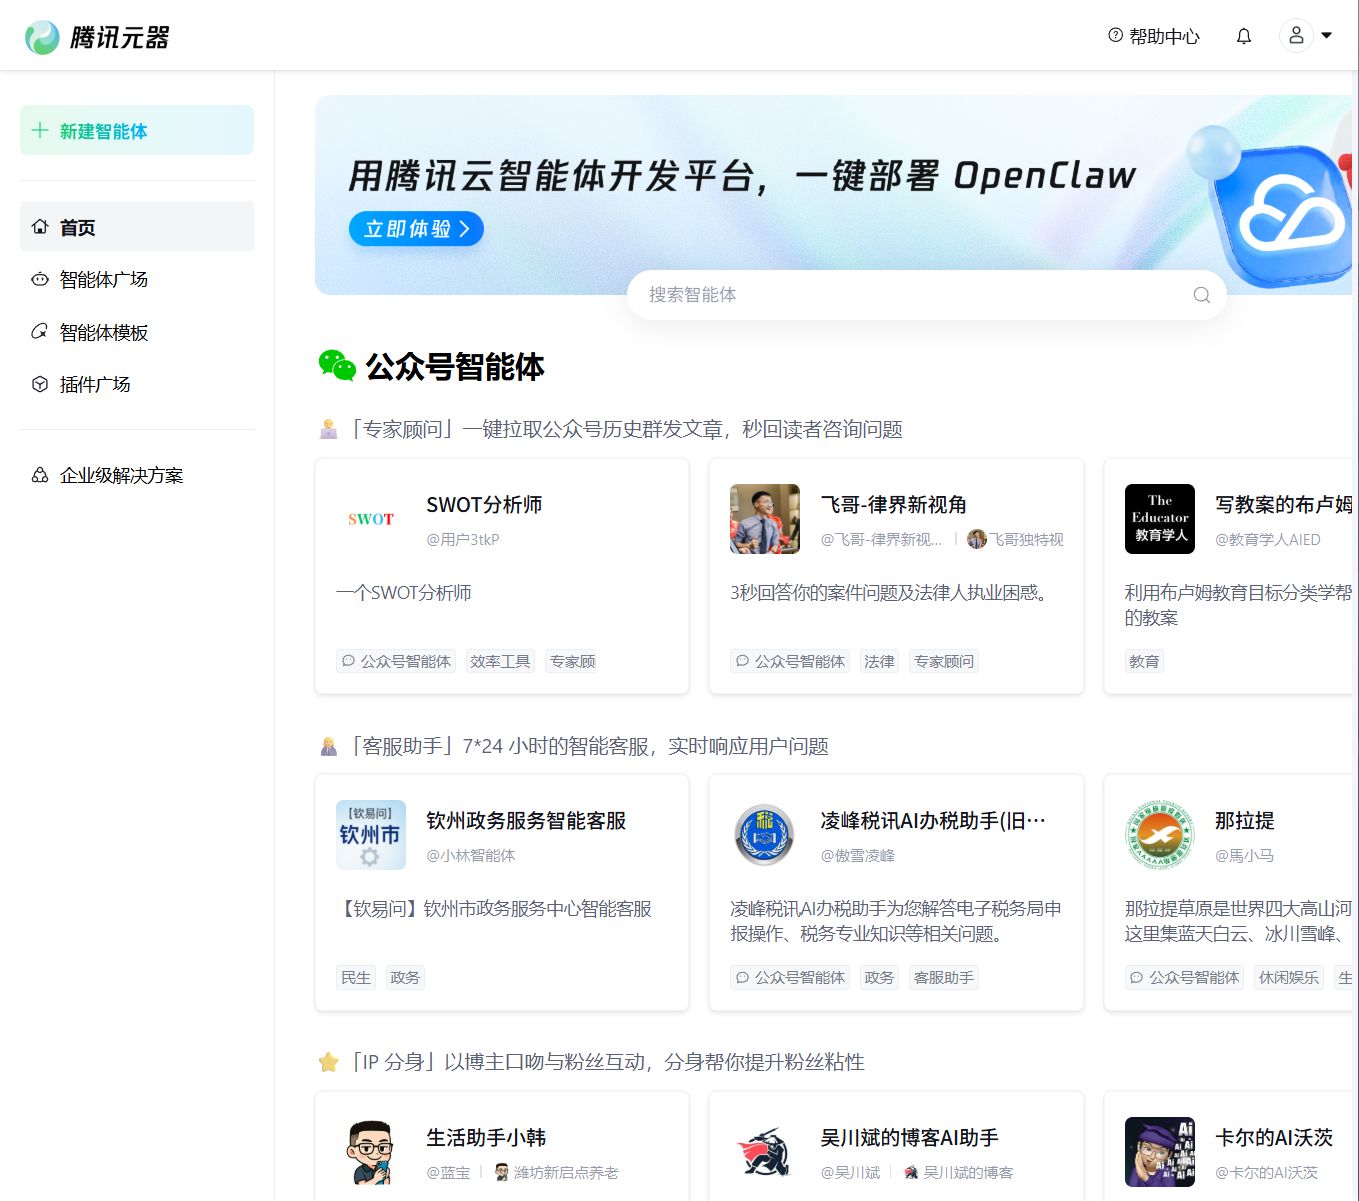The width and height of the screenshot is (1359, 1201).
Task: Click the small 飞哥独特视 account avatar
Action: [x=977, y=539]
